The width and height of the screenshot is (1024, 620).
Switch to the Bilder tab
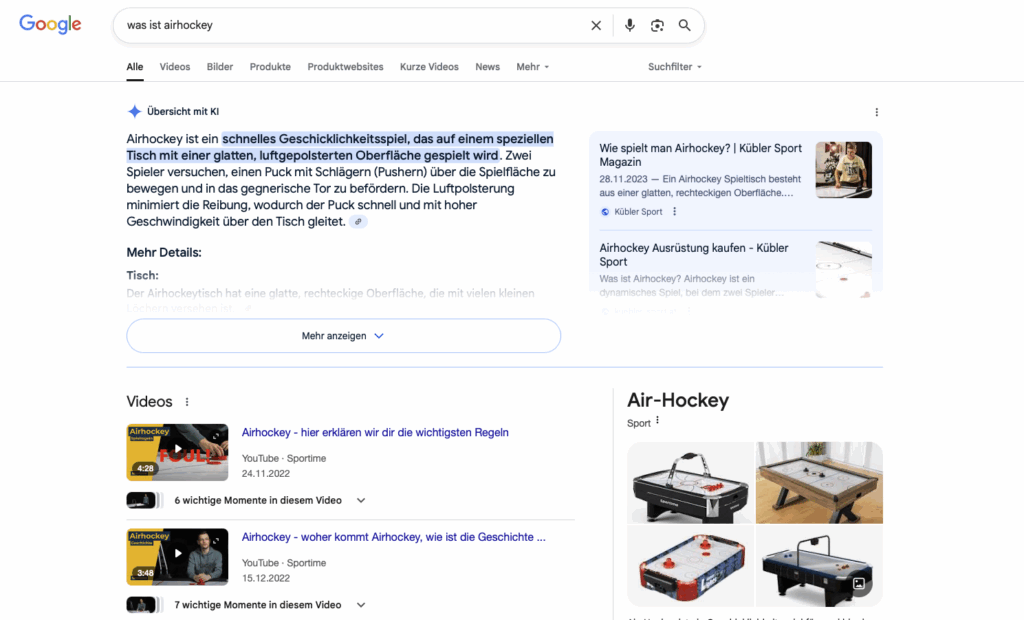(219, 67)
